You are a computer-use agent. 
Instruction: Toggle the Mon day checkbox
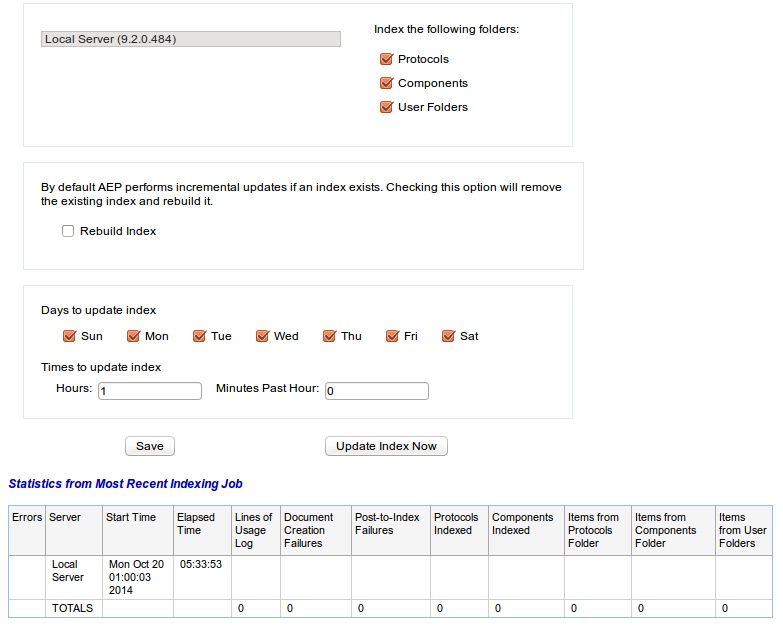tap(133, 337)
